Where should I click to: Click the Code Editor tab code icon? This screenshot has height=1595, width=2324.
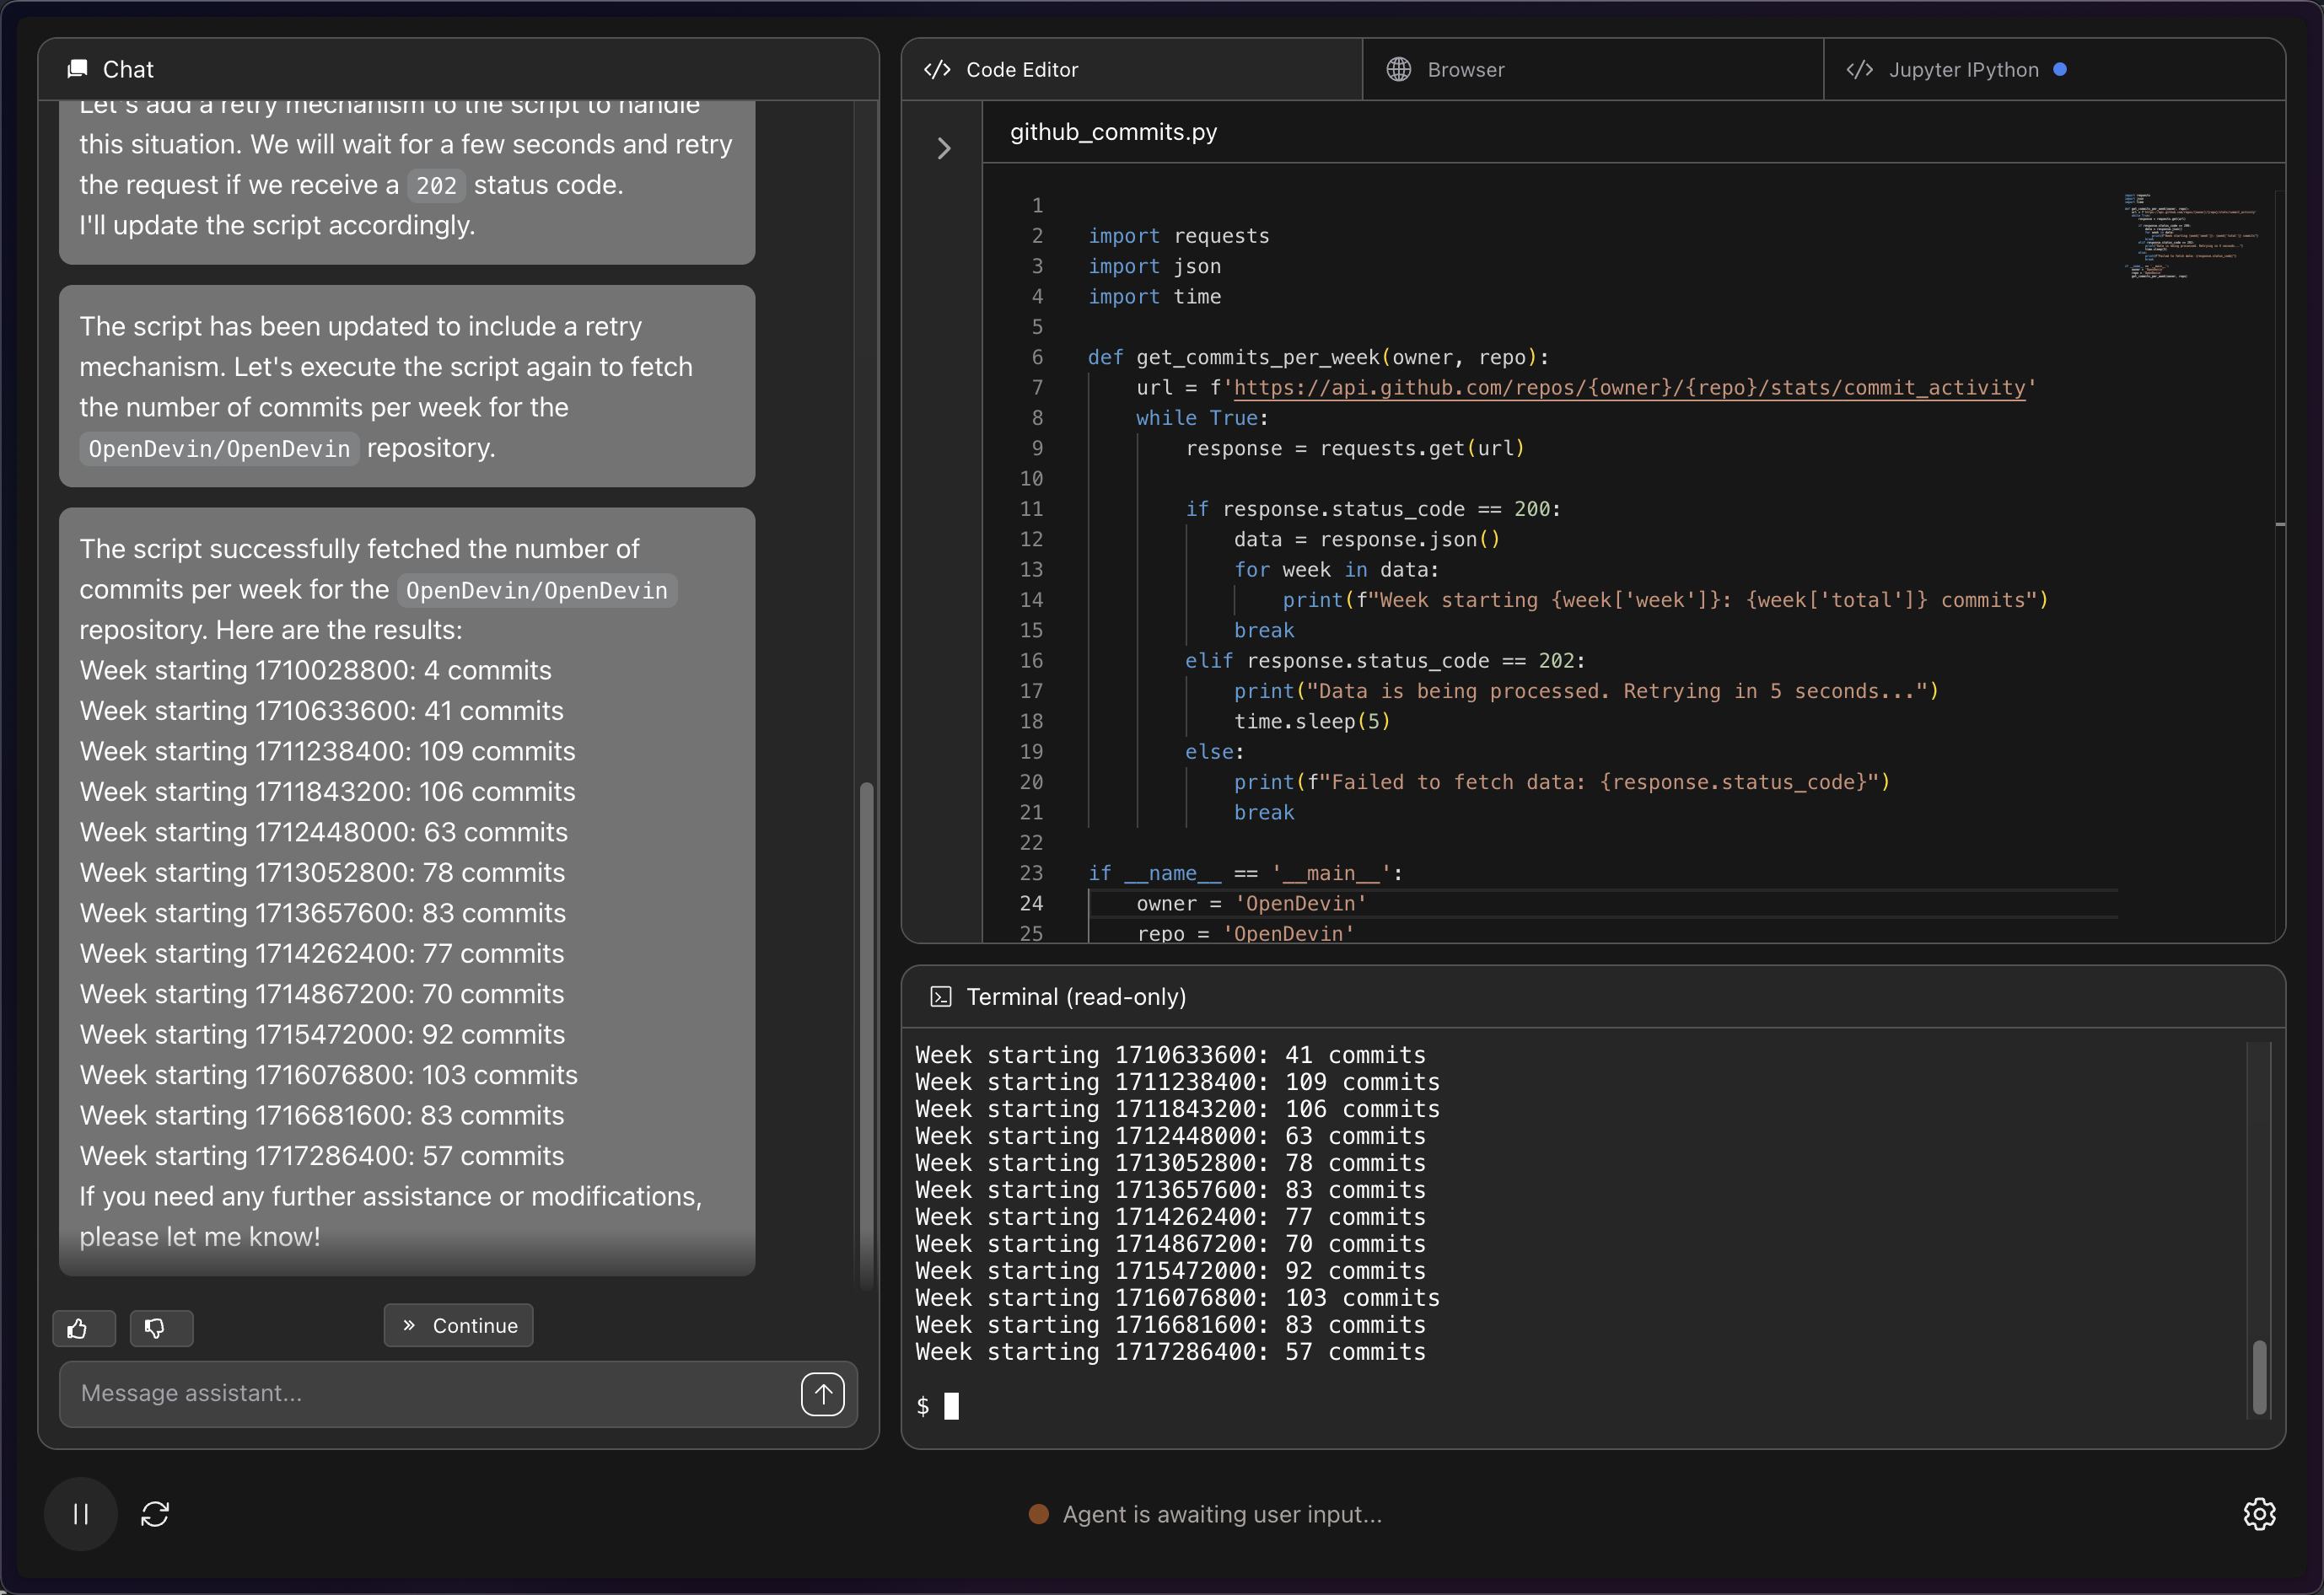coord(937,69)
